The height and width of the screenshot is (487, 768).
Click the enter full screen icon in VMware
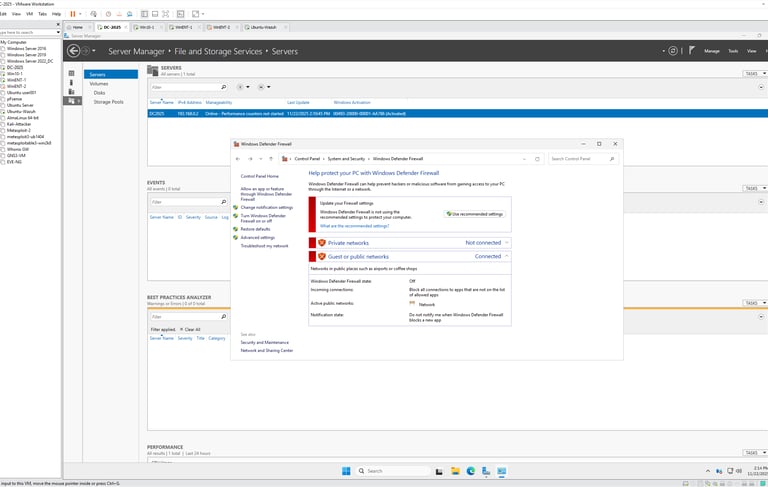point(166,14)
